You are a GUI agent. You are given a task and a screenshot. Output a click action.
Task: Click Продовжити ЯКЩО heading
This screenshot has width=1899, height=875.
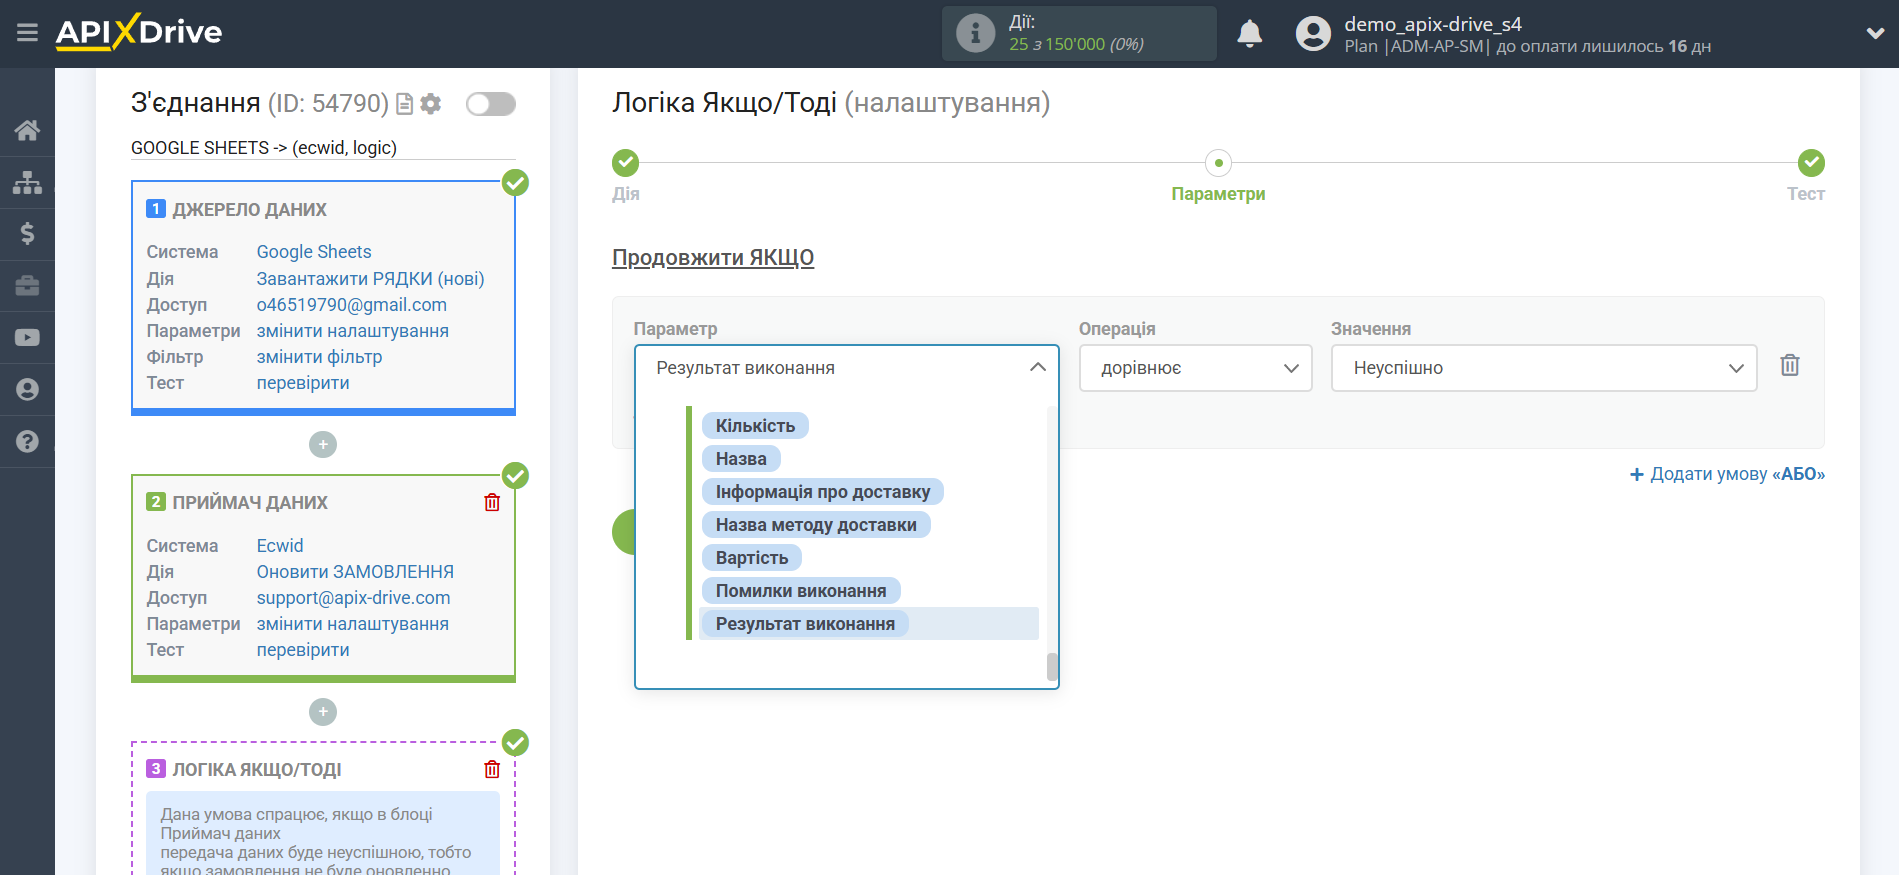click(x=713, y=258)
